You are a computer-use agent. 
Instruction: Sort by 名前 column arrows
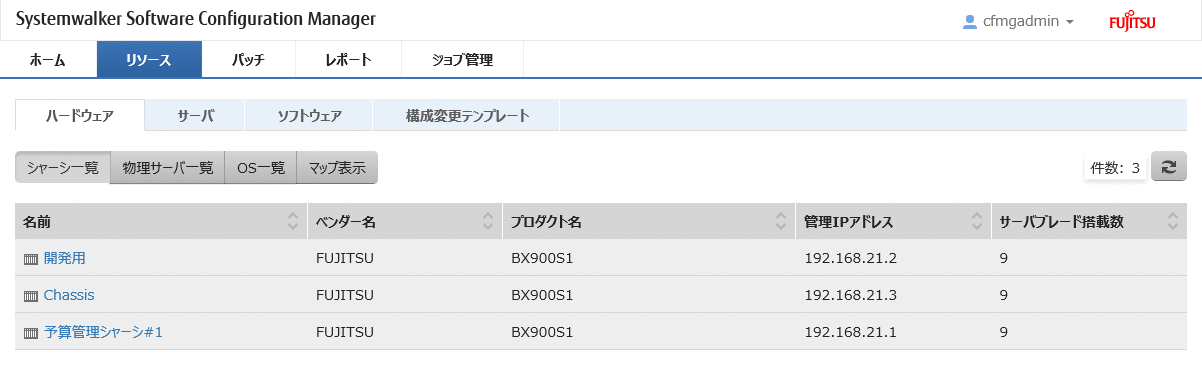[x=292, y=222]
